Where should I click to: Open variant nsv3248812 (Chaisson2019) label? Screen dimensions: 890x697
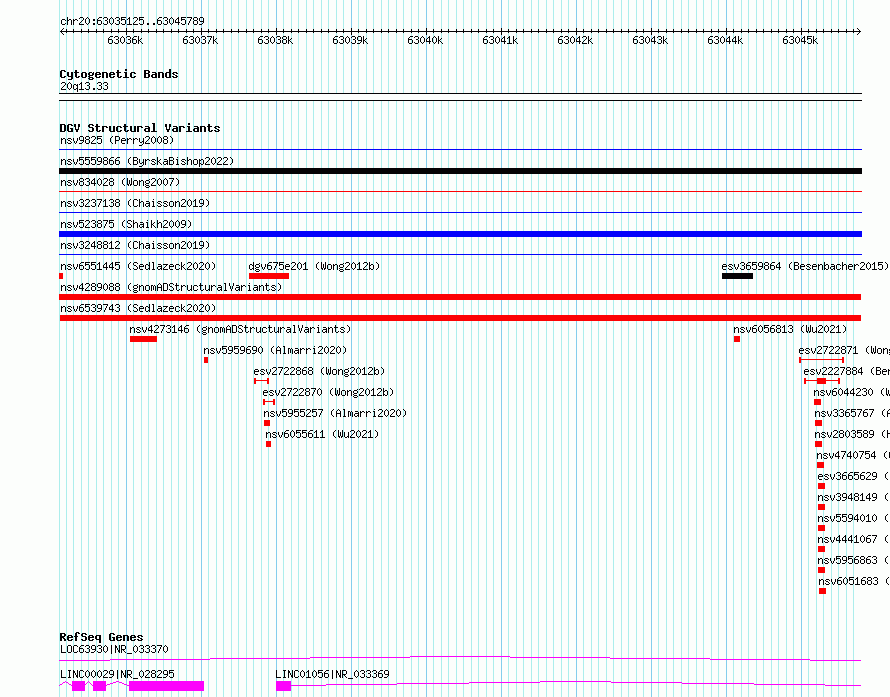(x=135, y=245)
